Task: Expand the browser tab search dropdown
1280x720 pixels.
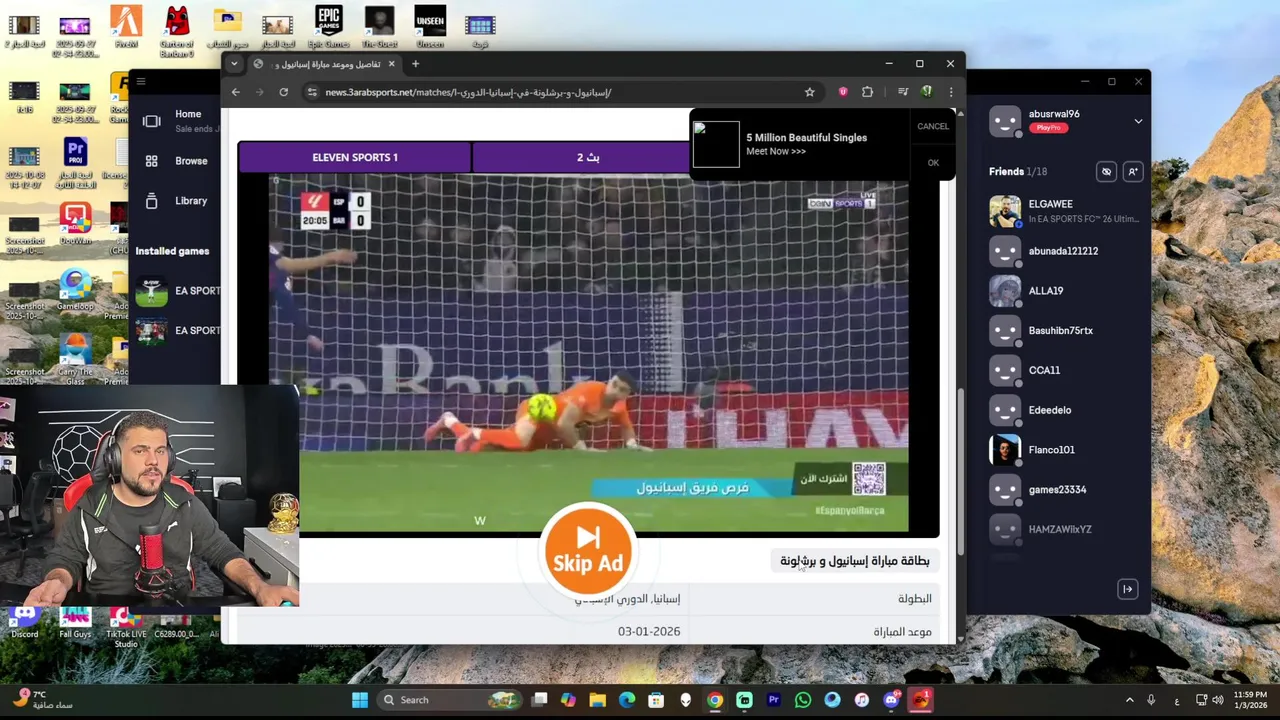Action: point(234,64)
